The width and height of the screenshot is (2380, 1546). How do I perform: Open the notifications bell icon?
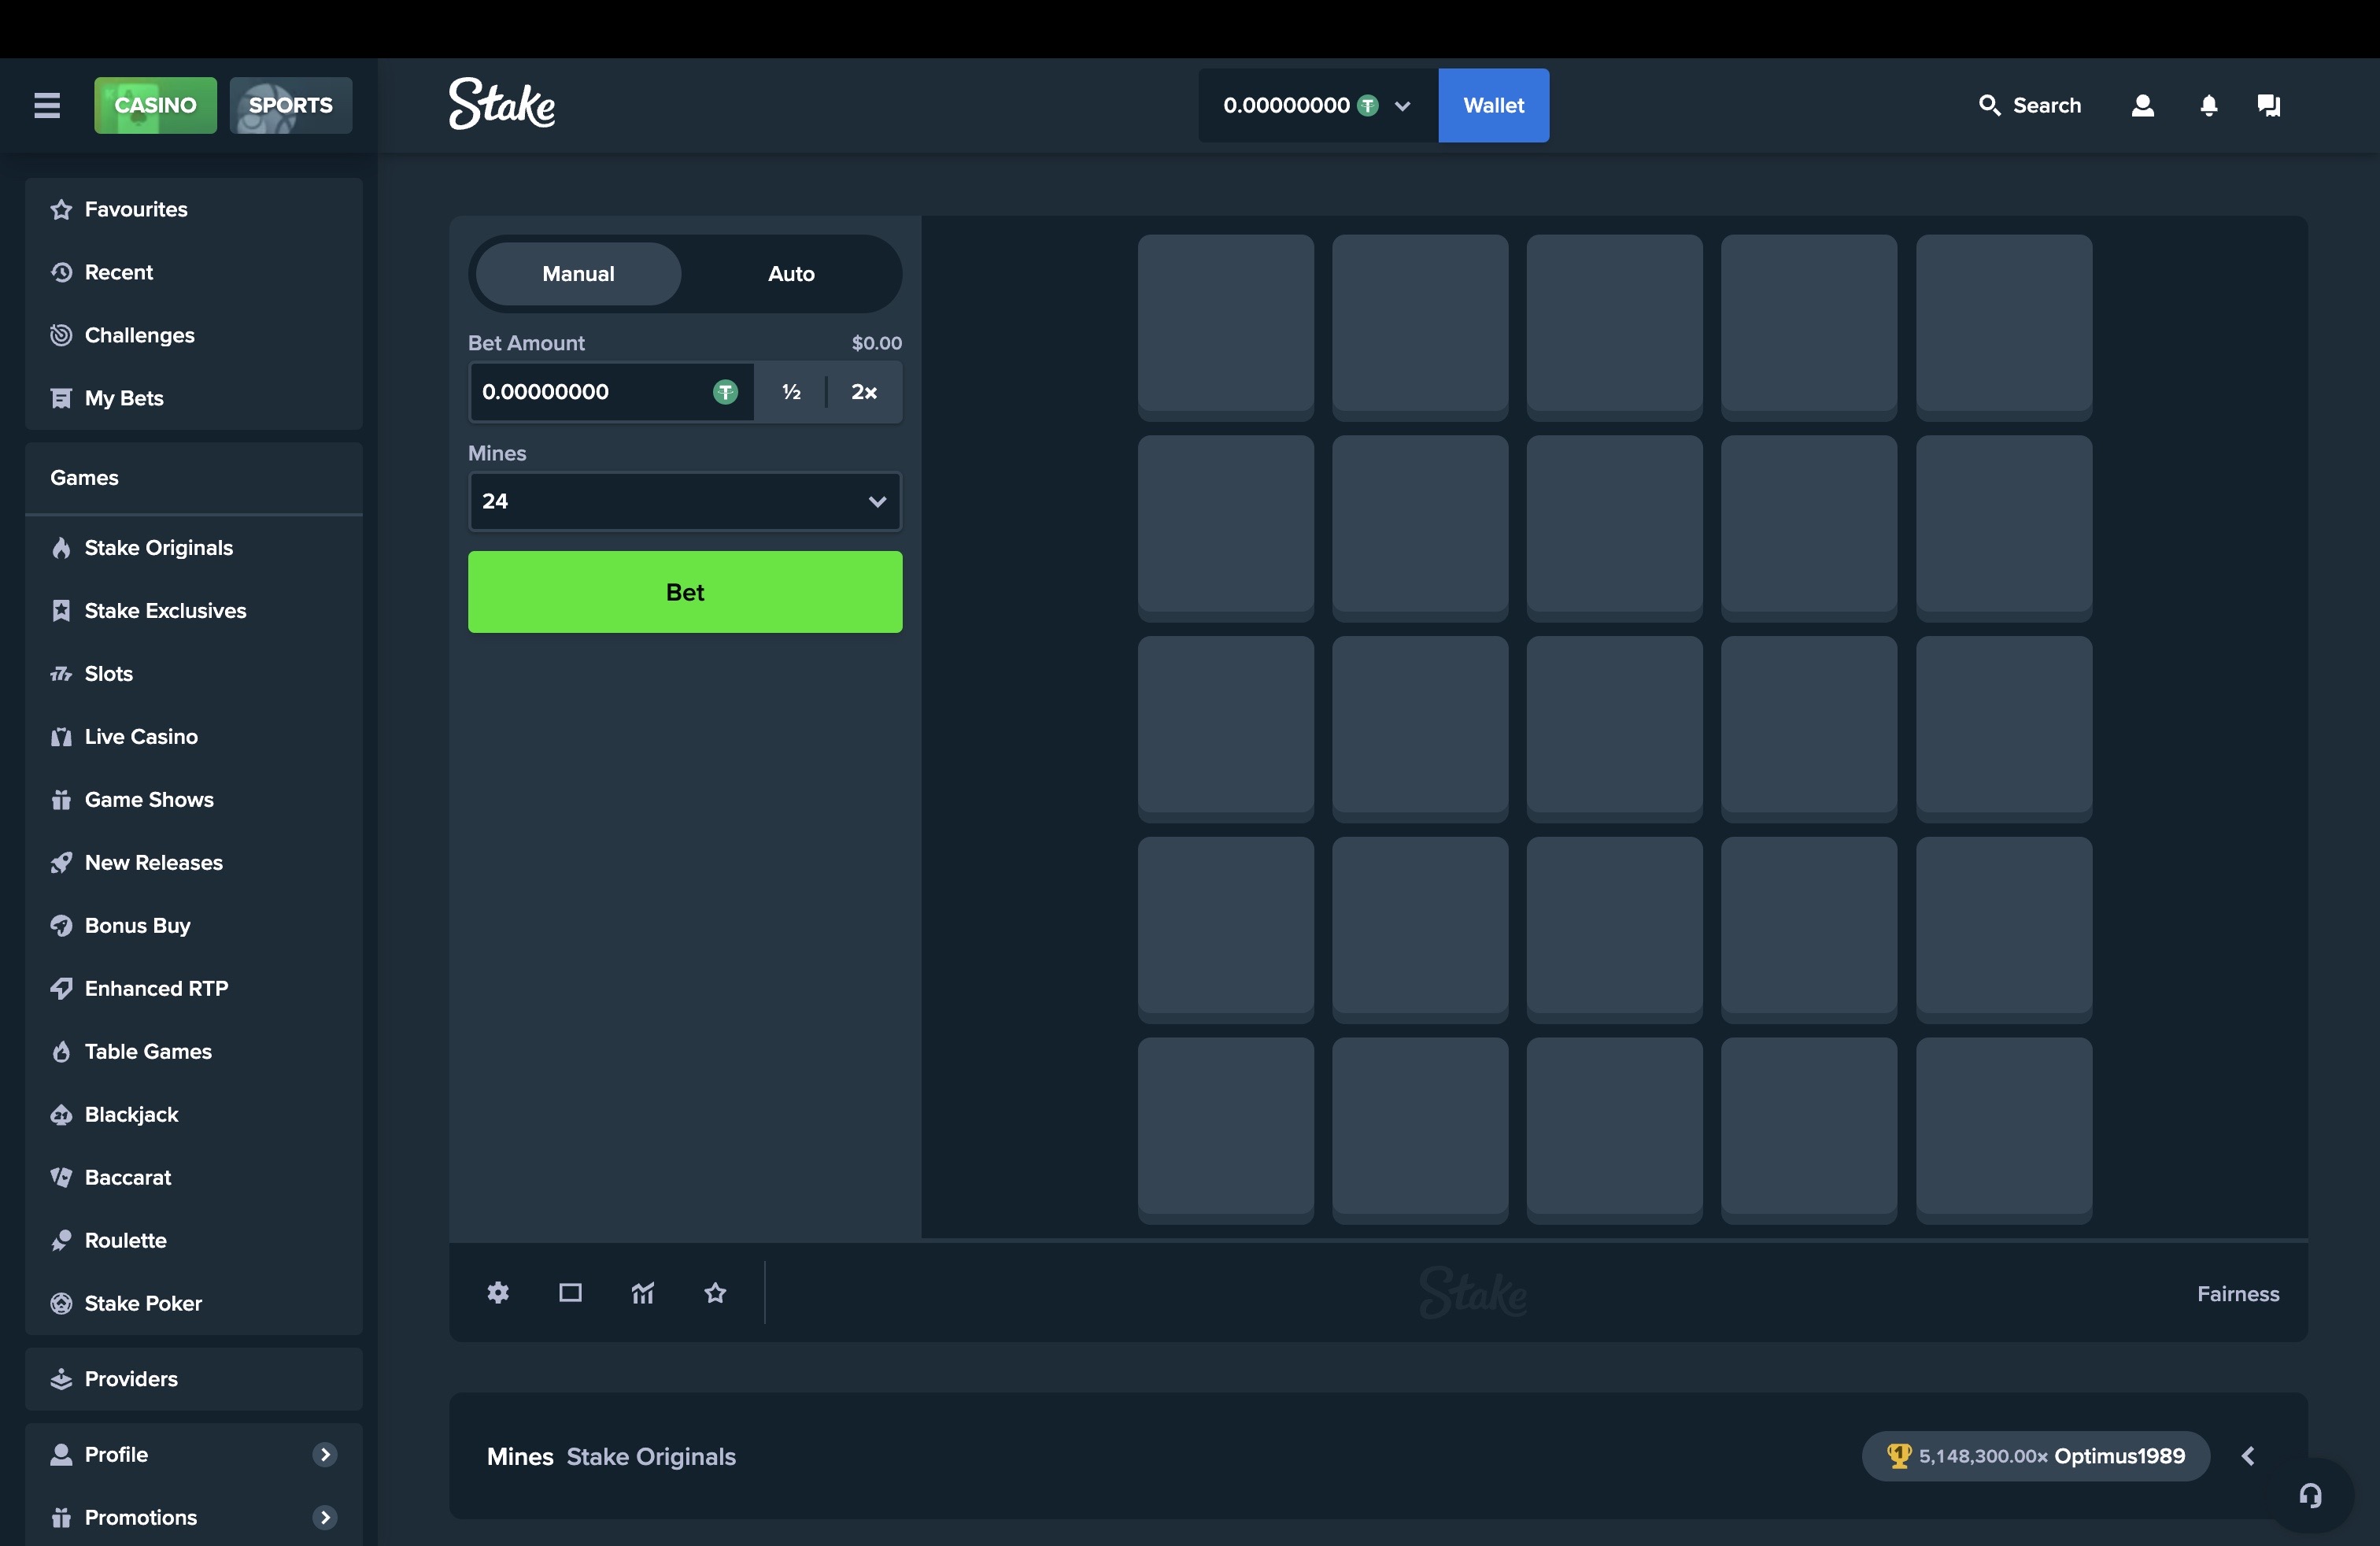(x=2208, y=105)
